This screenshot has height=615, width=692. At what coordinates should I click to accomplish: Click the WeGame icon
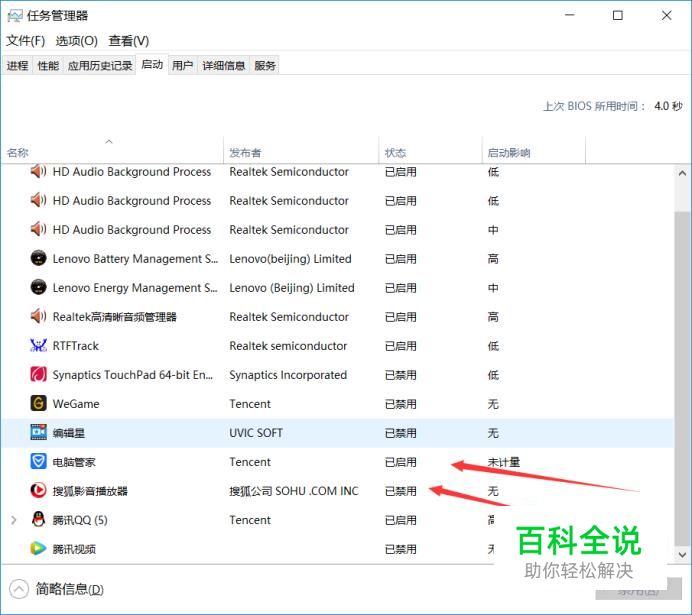[x=38, y=403]
